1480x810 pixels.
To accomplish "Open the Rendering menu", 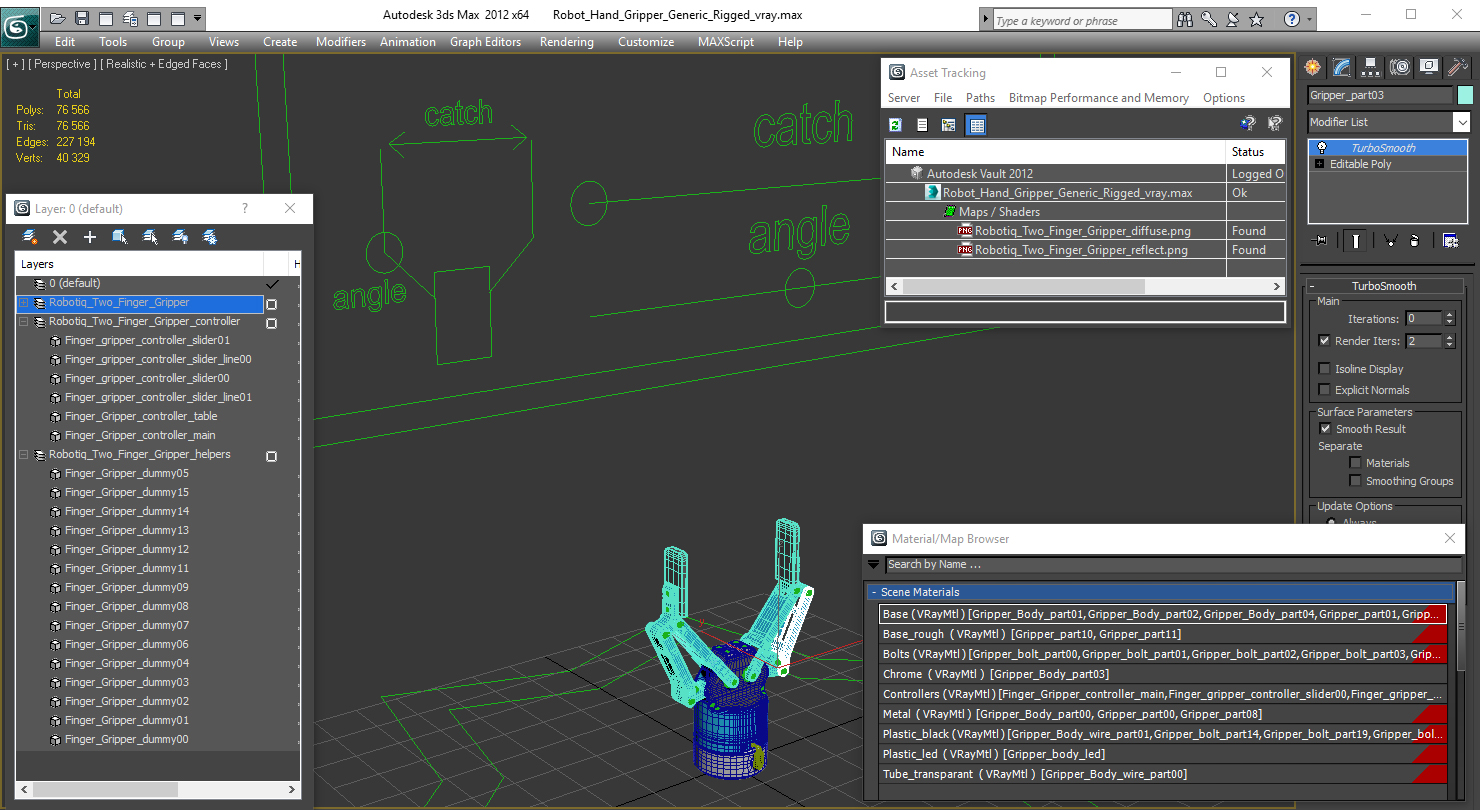I will tap(566, 42).
